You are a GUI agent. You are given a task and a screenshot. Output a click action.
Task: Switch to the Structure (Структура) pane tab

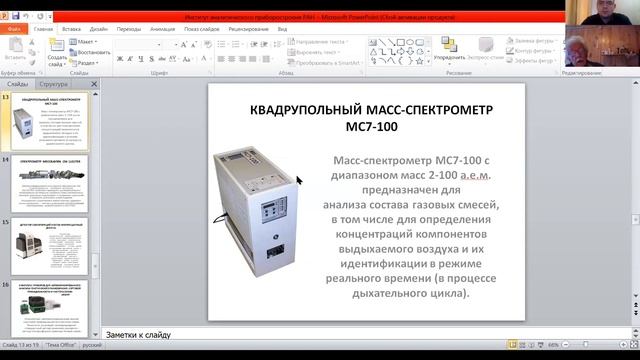(x=53, y=84)
